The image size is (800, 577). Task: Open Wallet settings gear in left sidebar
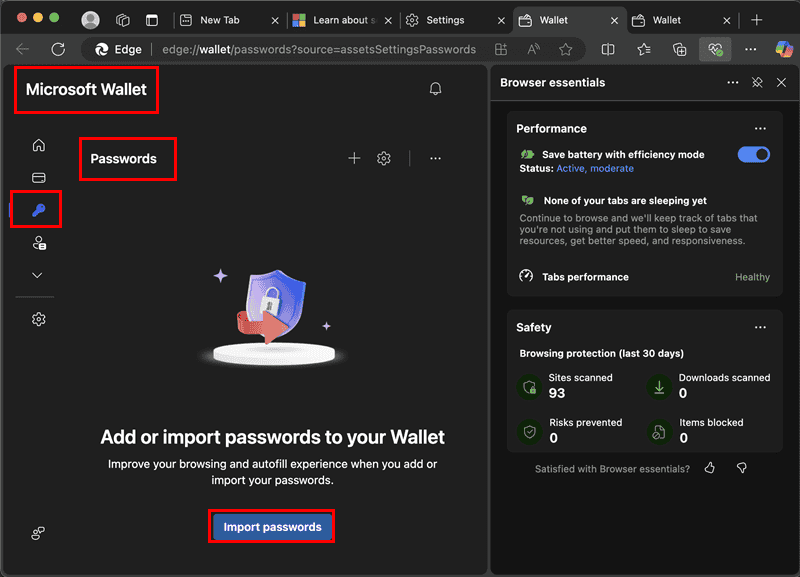(x=39, y=319)
